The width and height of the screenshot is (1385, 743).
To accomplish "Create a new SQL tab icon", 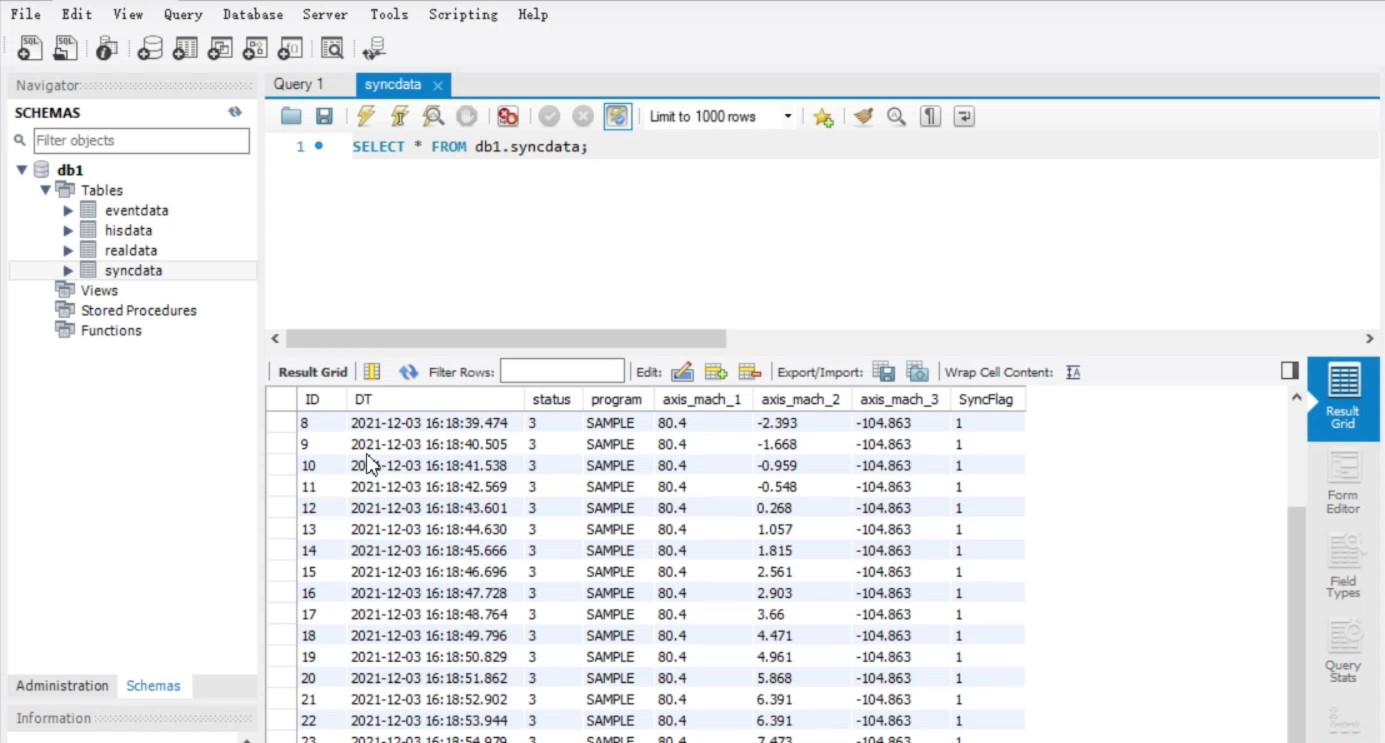I will pyautogui.click(x=30, y=47).
